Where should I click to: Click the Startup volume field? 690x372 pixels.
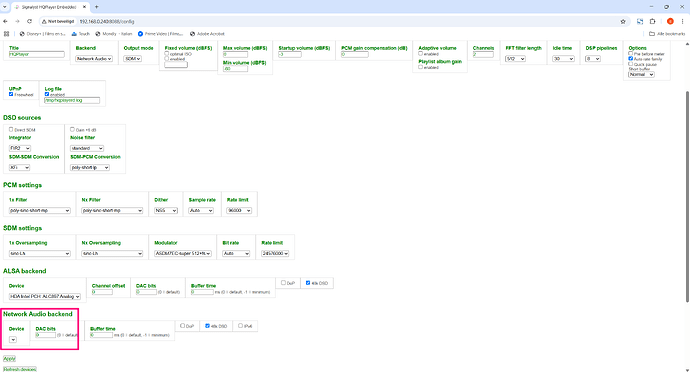[x=290, y=54]
